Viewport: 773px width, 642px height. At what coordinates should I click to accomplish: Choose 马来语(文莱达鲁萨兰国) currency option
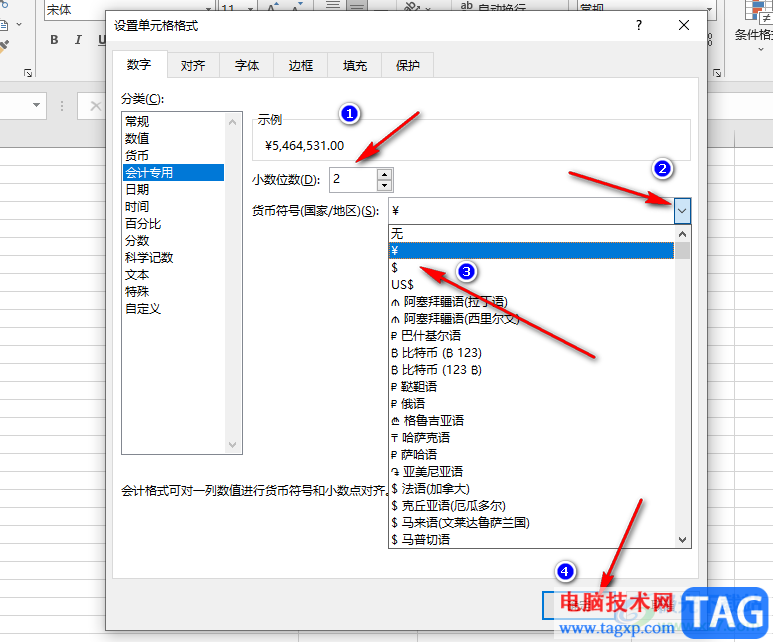click(x=531, y=523)
